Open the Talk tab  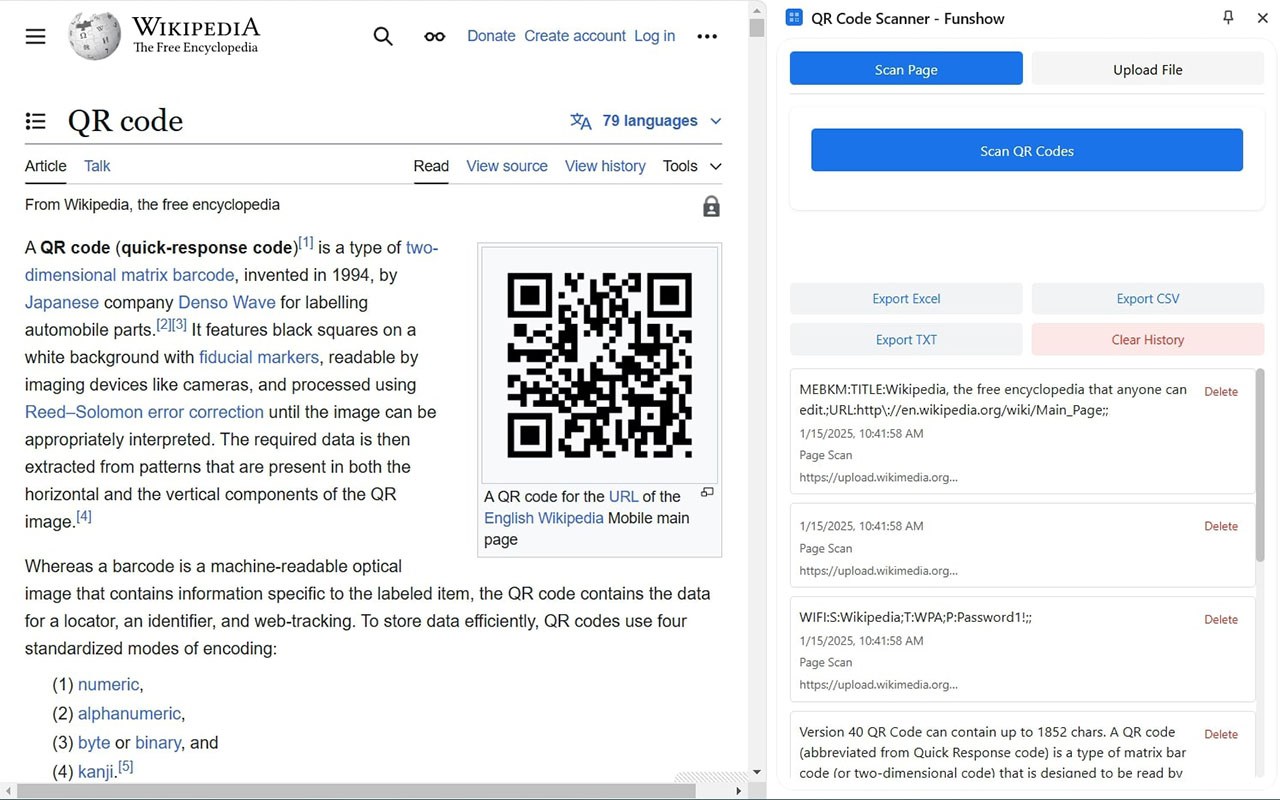point(97,166)
